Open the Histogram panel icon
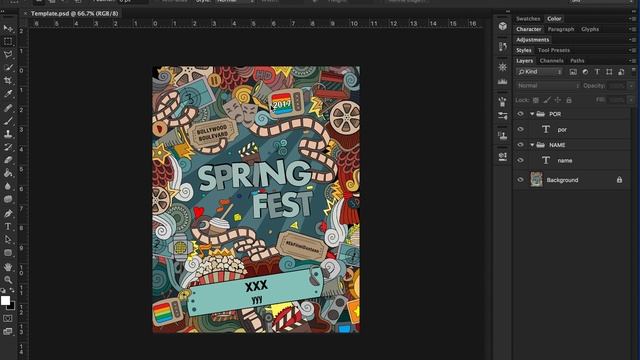640x360 pixels. [x=502, y=82]
